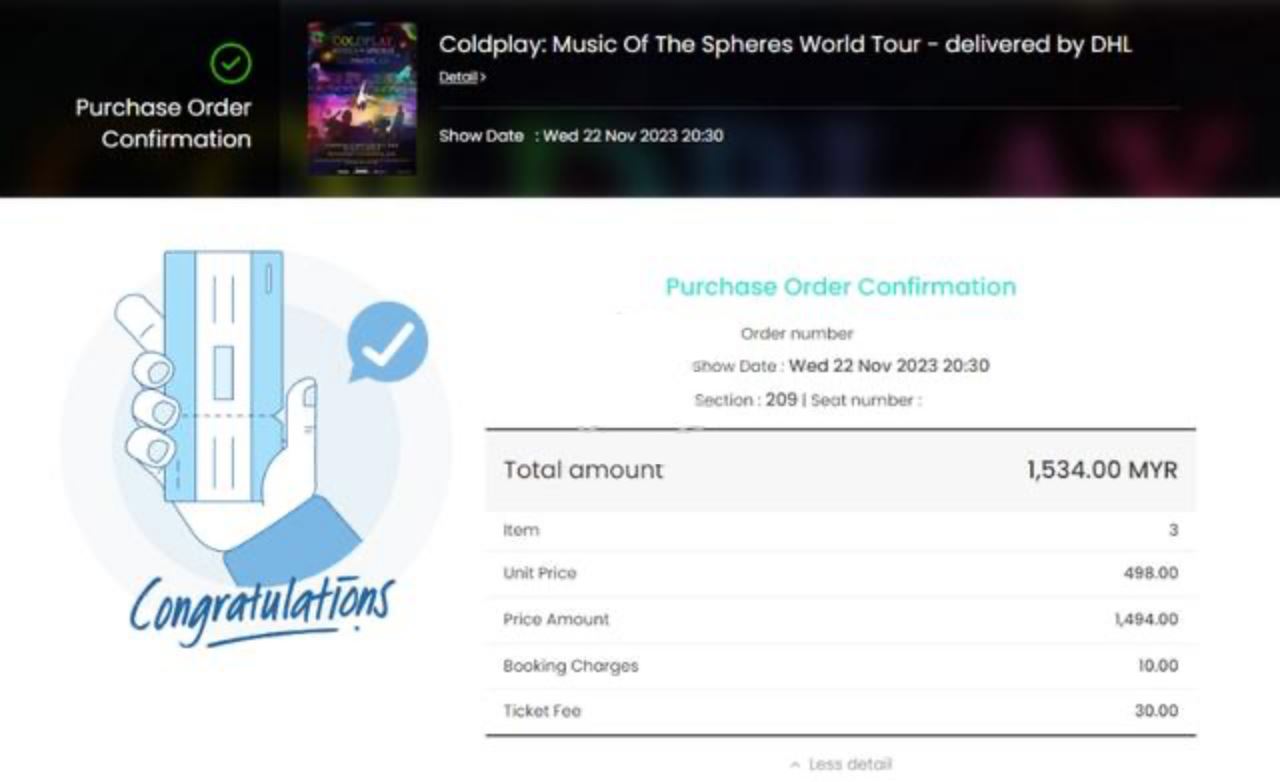Screen dimensions: 1280x782
Task: Click the Purchase Order Confirmation sidebar label
Action: point(161,123)
